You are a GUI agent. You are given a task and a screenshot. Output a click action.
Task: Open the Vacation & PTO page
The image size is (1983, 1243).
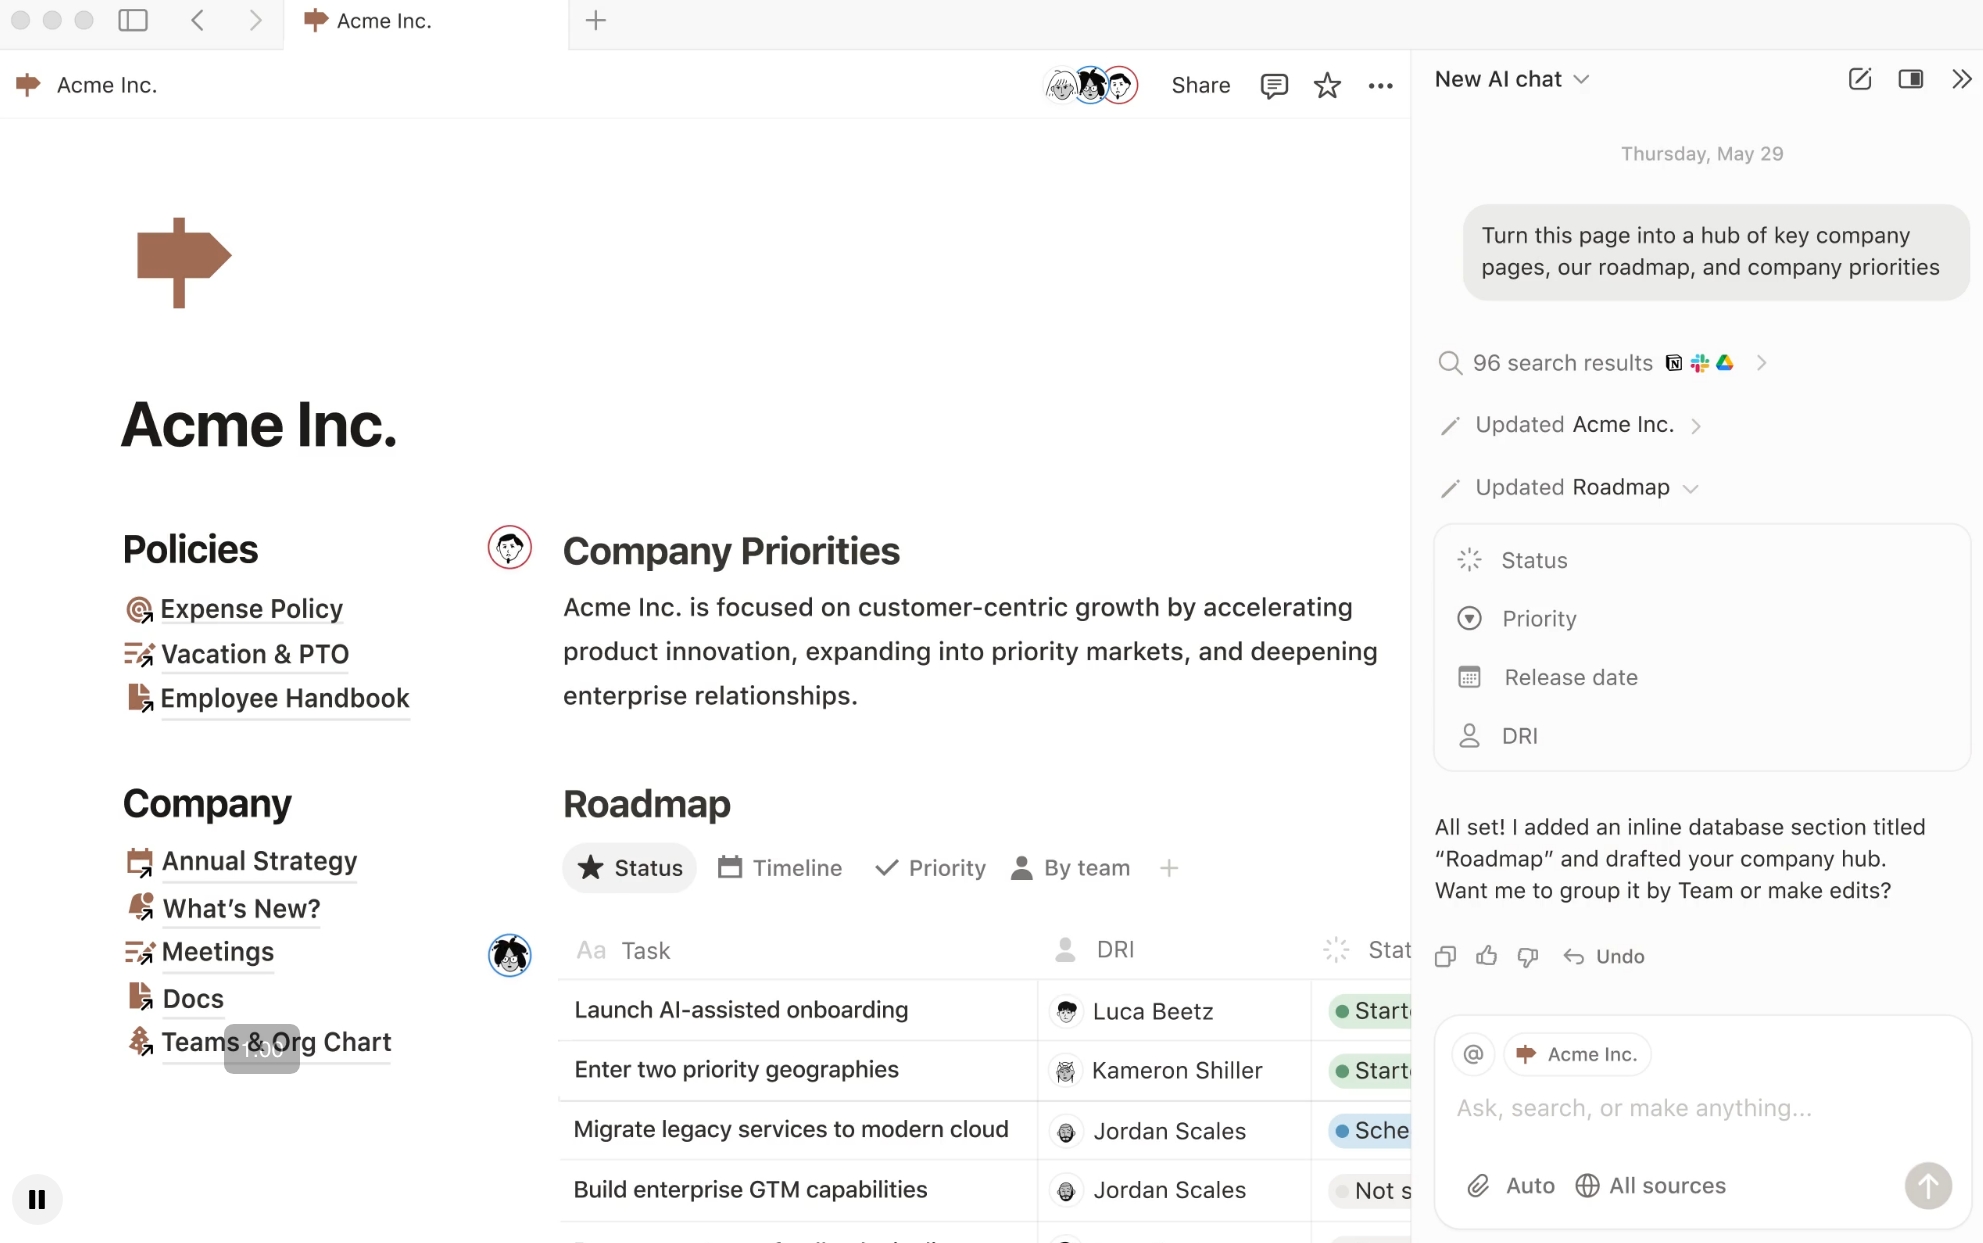[237, 654]
